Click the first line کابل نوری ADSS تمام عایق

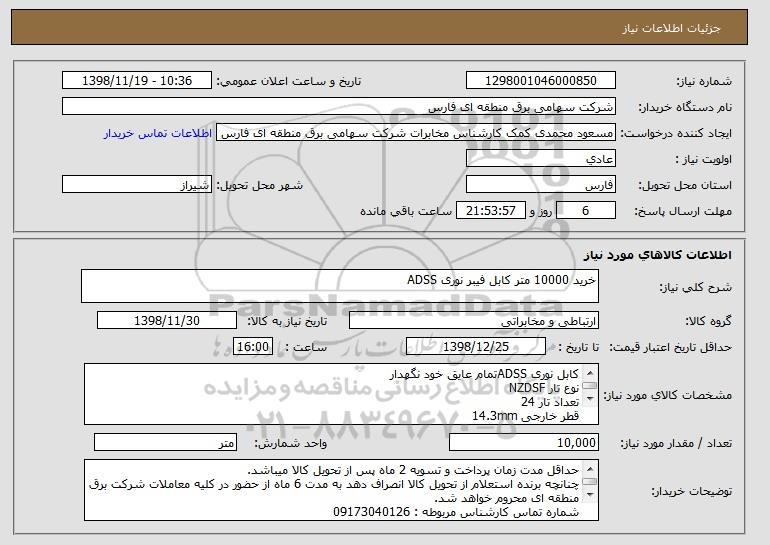[484, 374]
